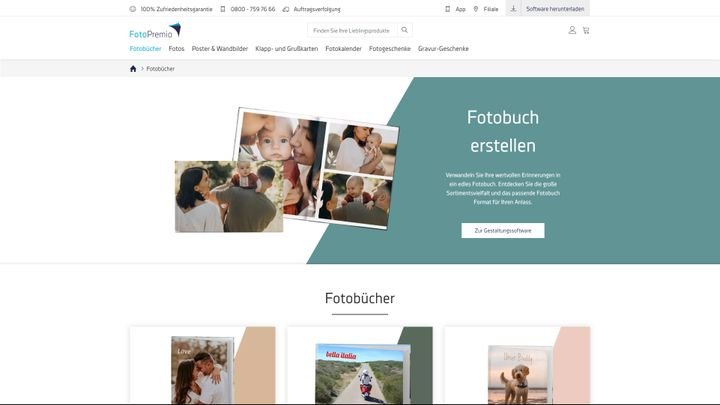The width and height of the screenshot is (720, 405).
Task: Click the satisfaction guarantee smiley icon
Action: click(133, 9)
